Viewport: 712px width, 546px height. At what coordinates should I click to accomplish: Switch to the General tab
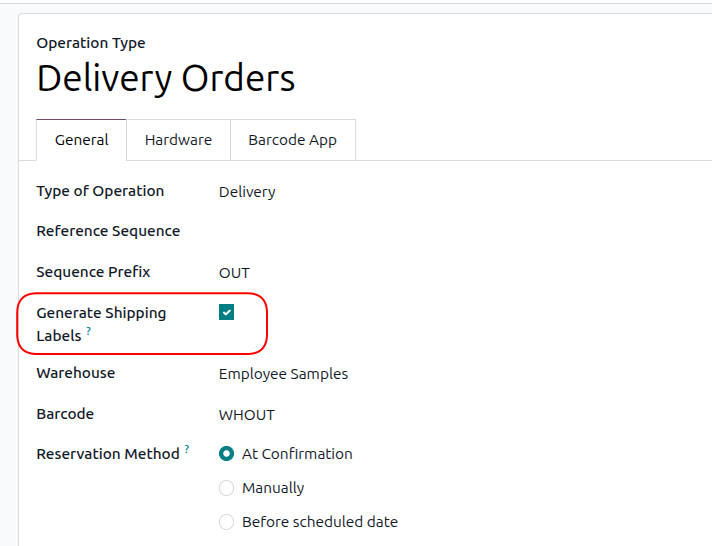point(82,140)
